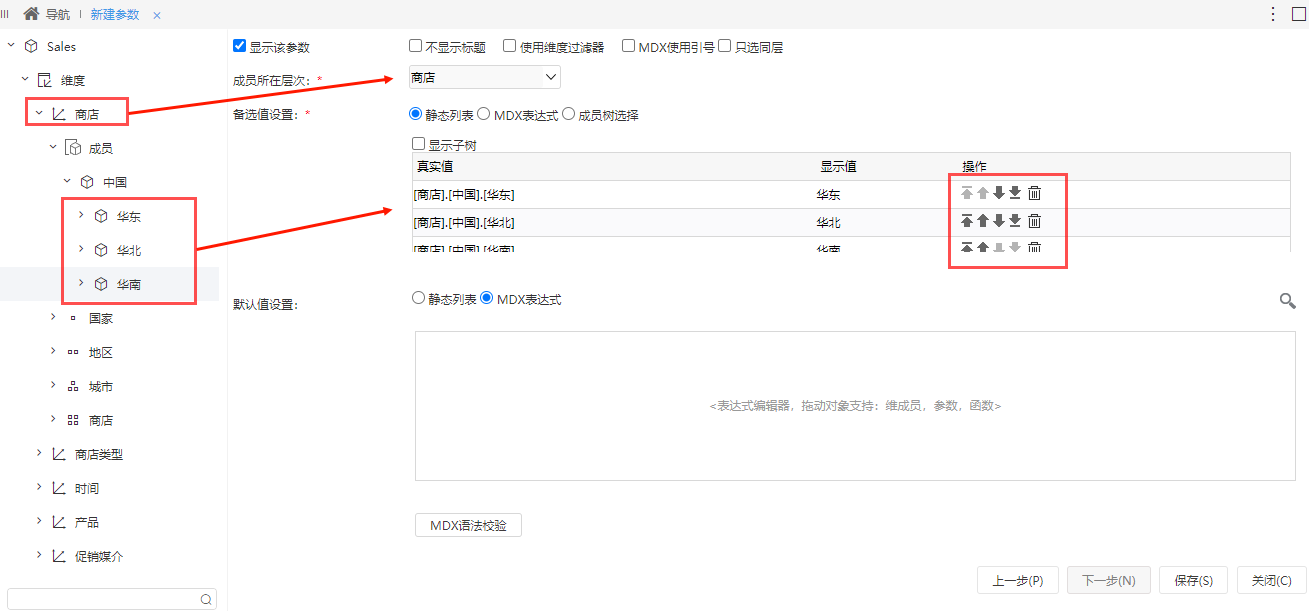Viewport: 1309px width, 611px height.
Task: Move the 华东 row up one
Action: pos(983,193)
